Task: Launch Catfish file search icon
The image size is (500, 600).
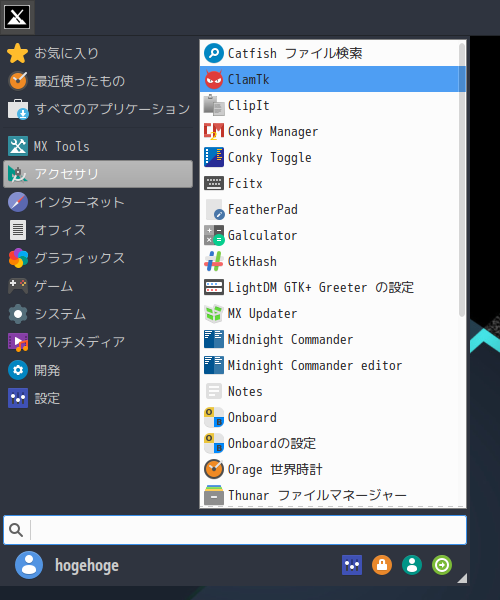Action: point(214,53)
